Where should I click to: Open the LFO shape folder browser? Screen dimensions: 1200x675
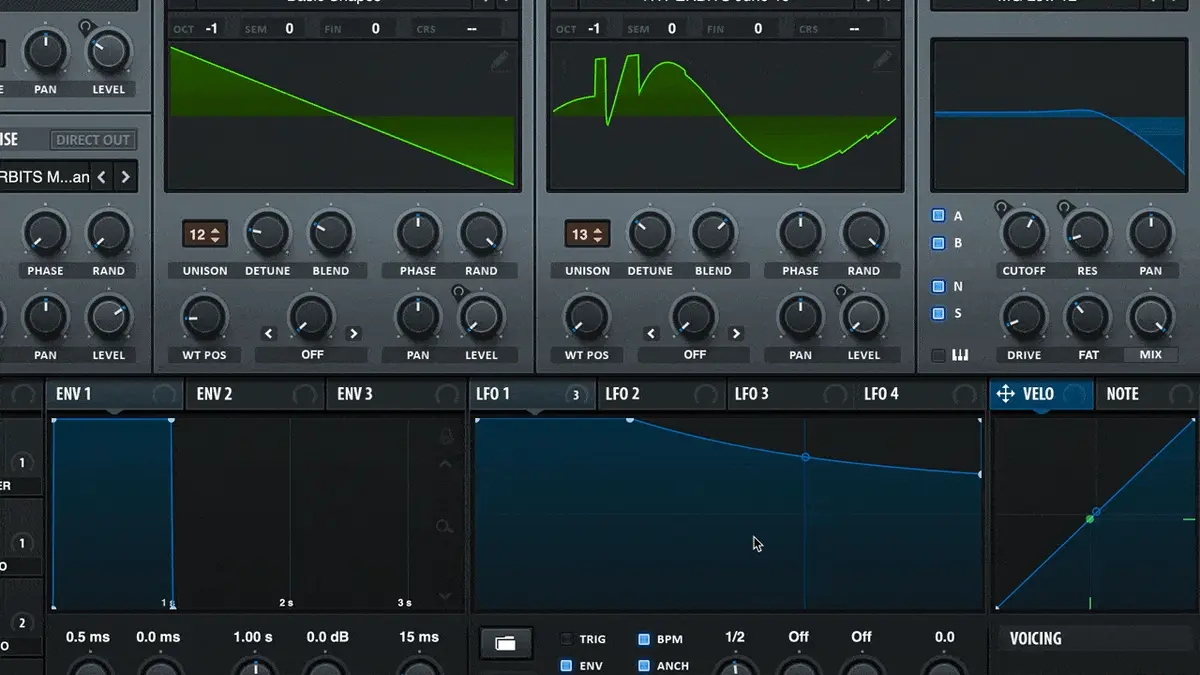506,643
